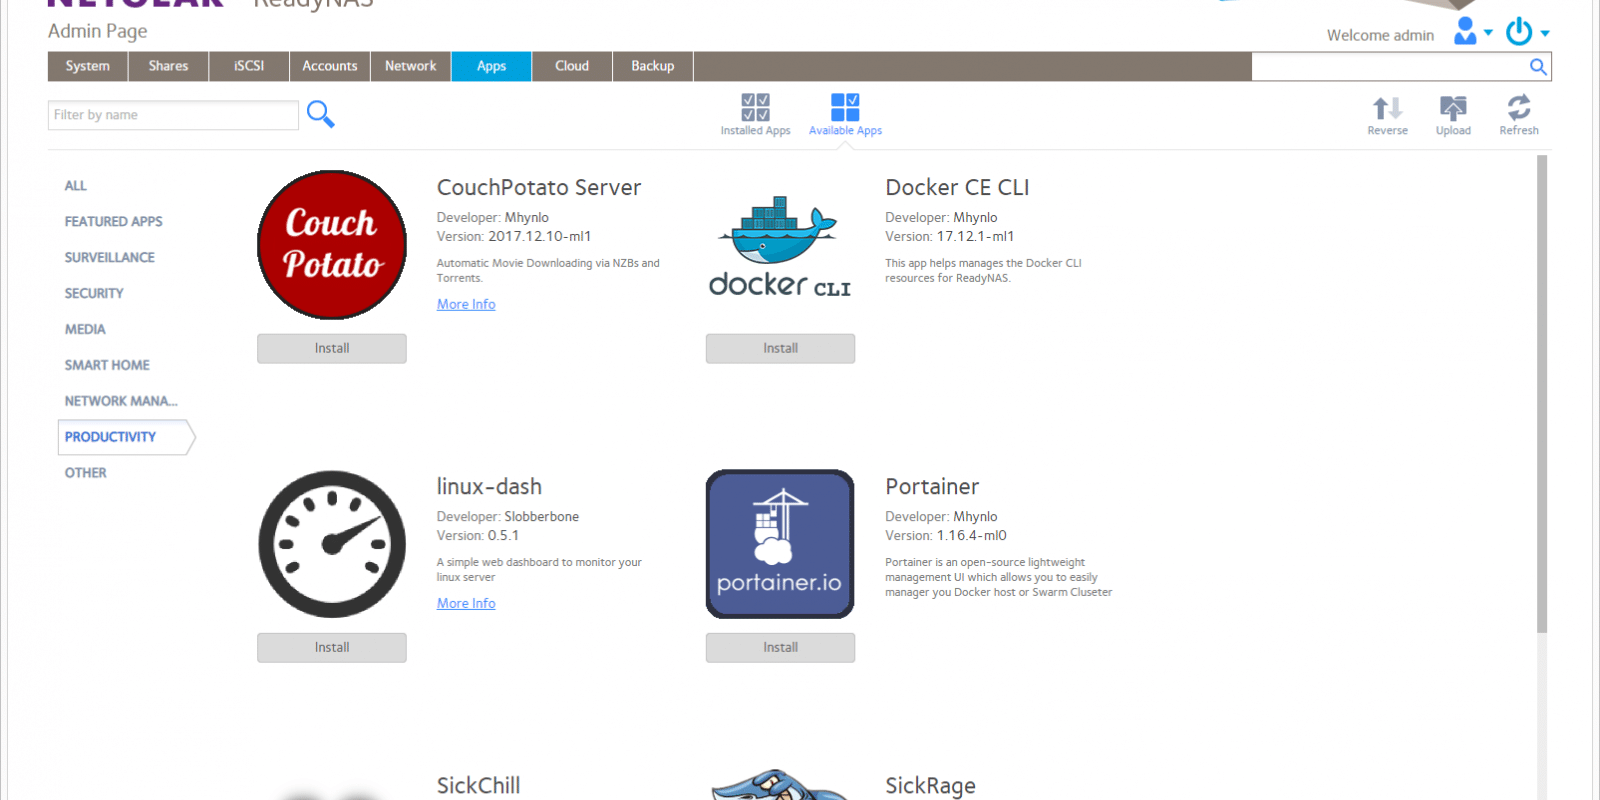
Task: Open the System tab
Action: 88,66
